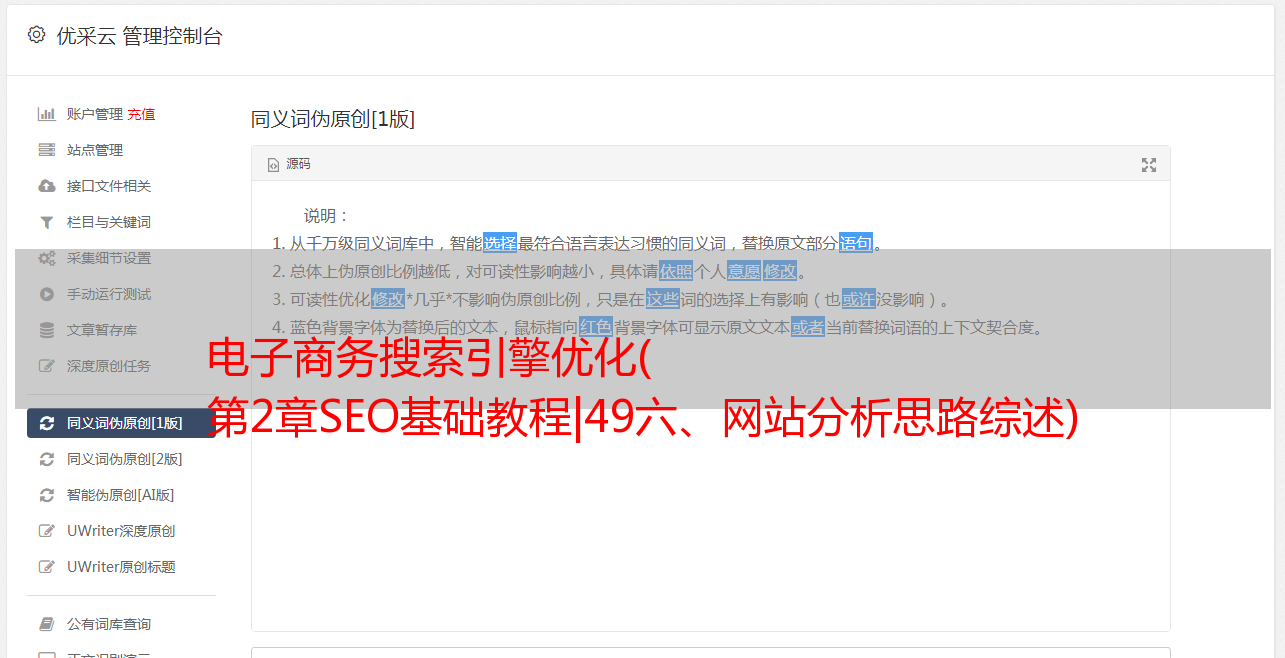This screenshot has width=1285, height=658.
Task: Click the 同义词伪原创[1版] page heading
Action: 333,119
